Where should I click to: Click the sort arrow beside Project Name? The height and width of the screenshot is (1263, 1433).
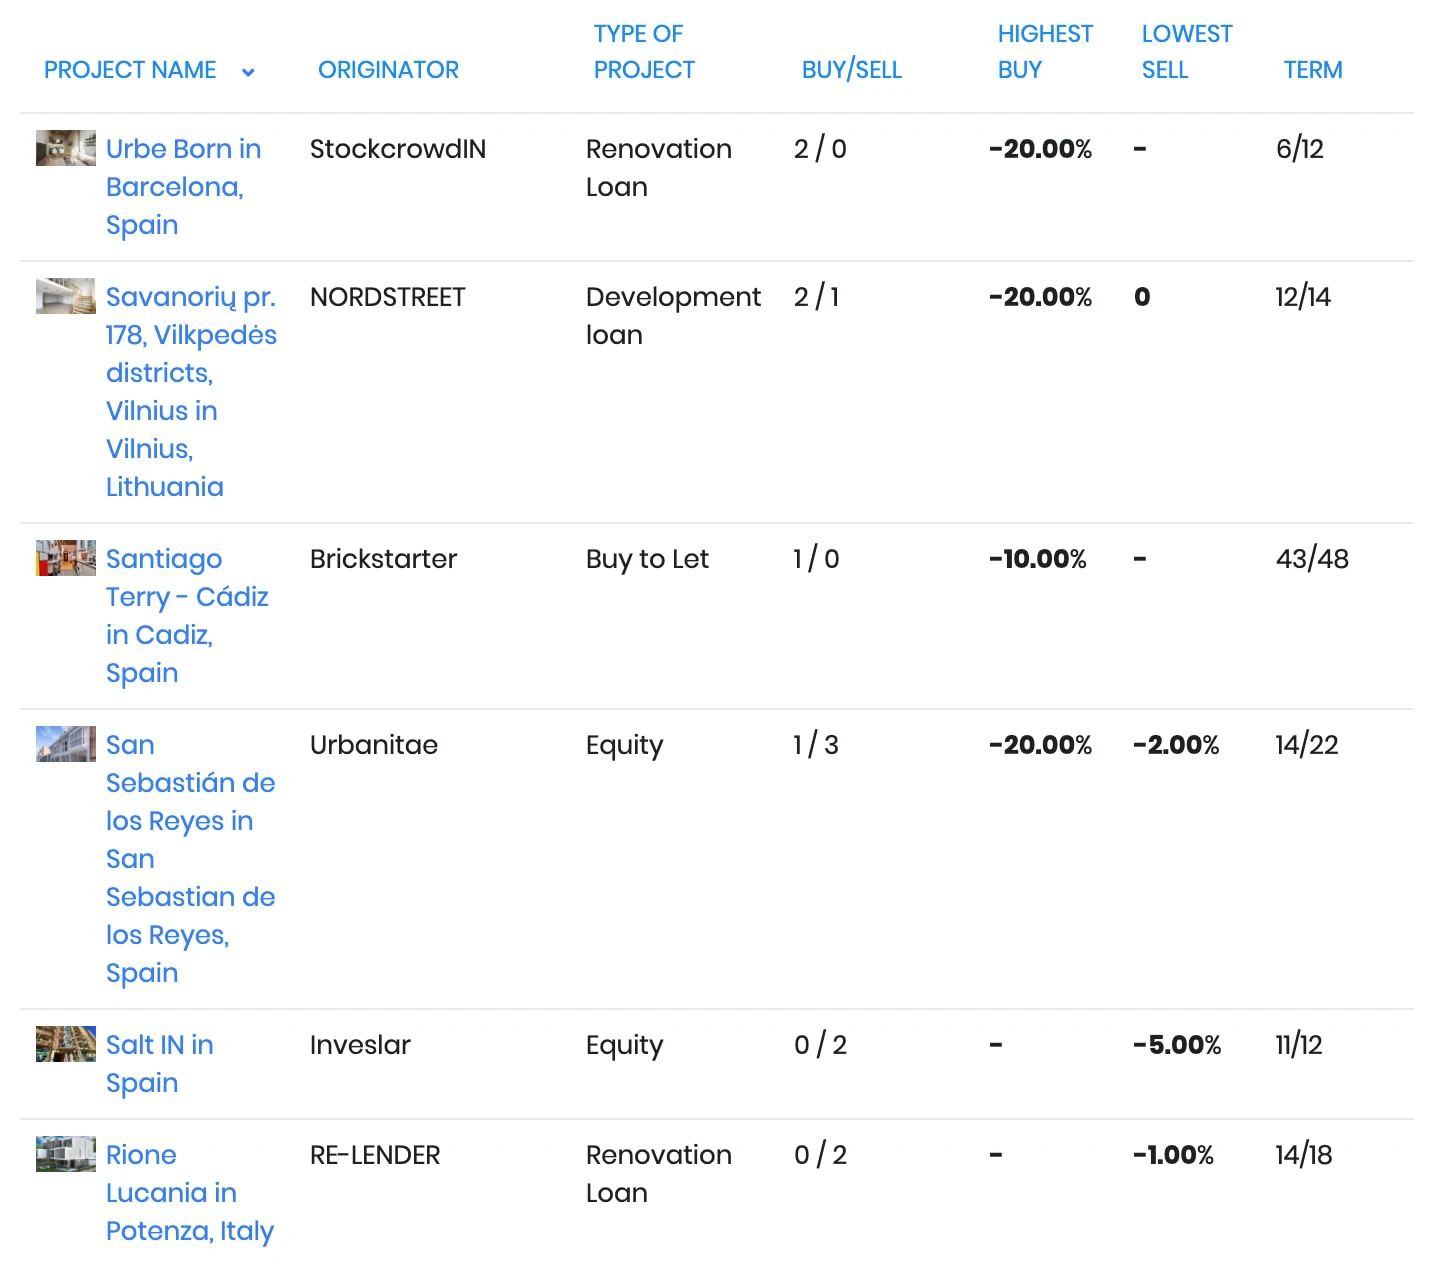248,72
